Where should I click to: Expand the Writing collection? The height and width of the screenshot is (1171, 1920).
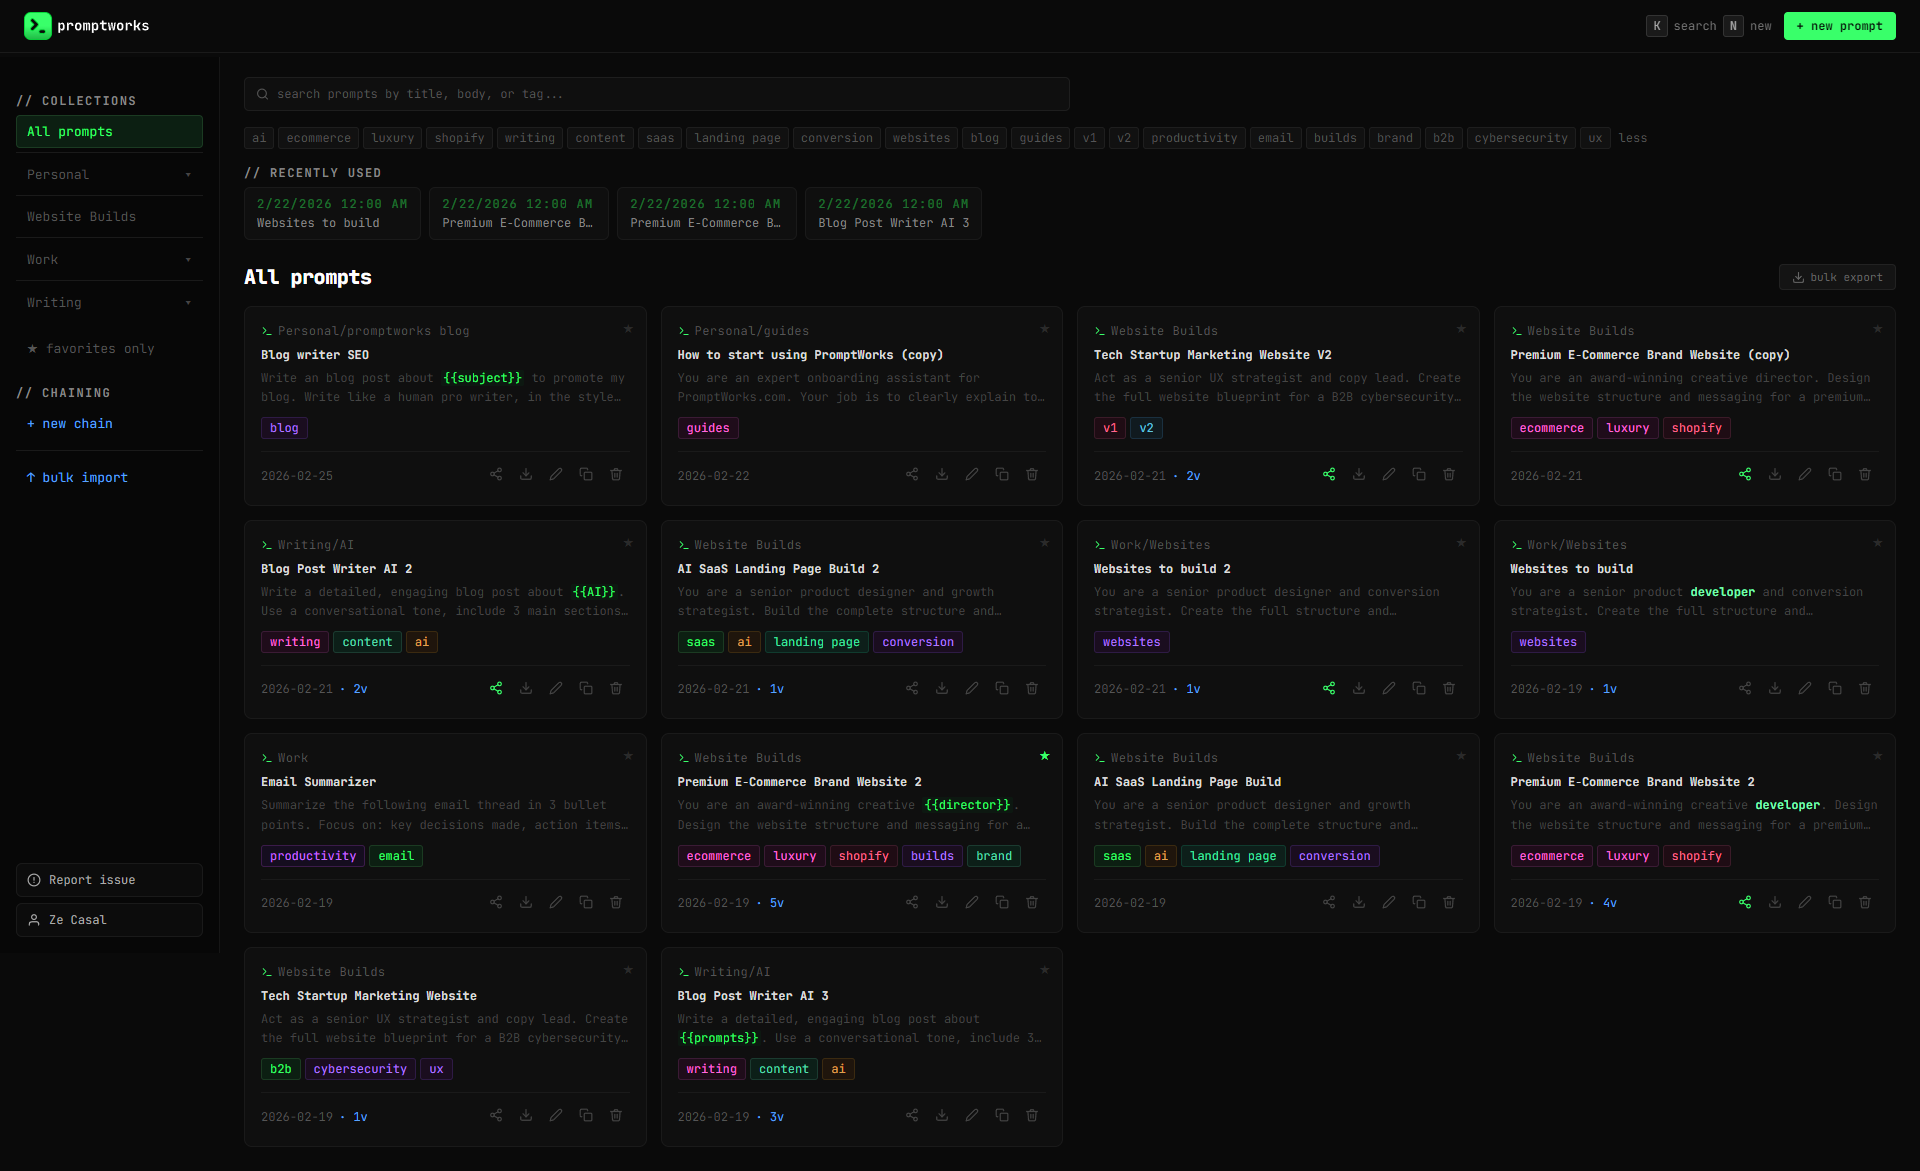pyautogui.click(x=188, y=302)
